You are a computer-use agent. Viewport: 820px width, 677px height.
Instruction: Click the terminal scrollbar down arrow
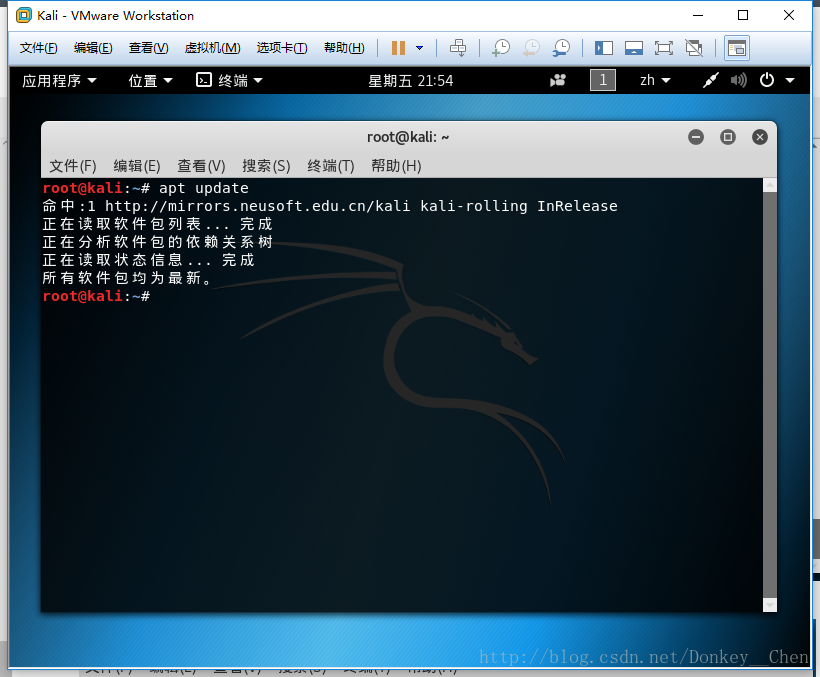[x=770, y=605]
